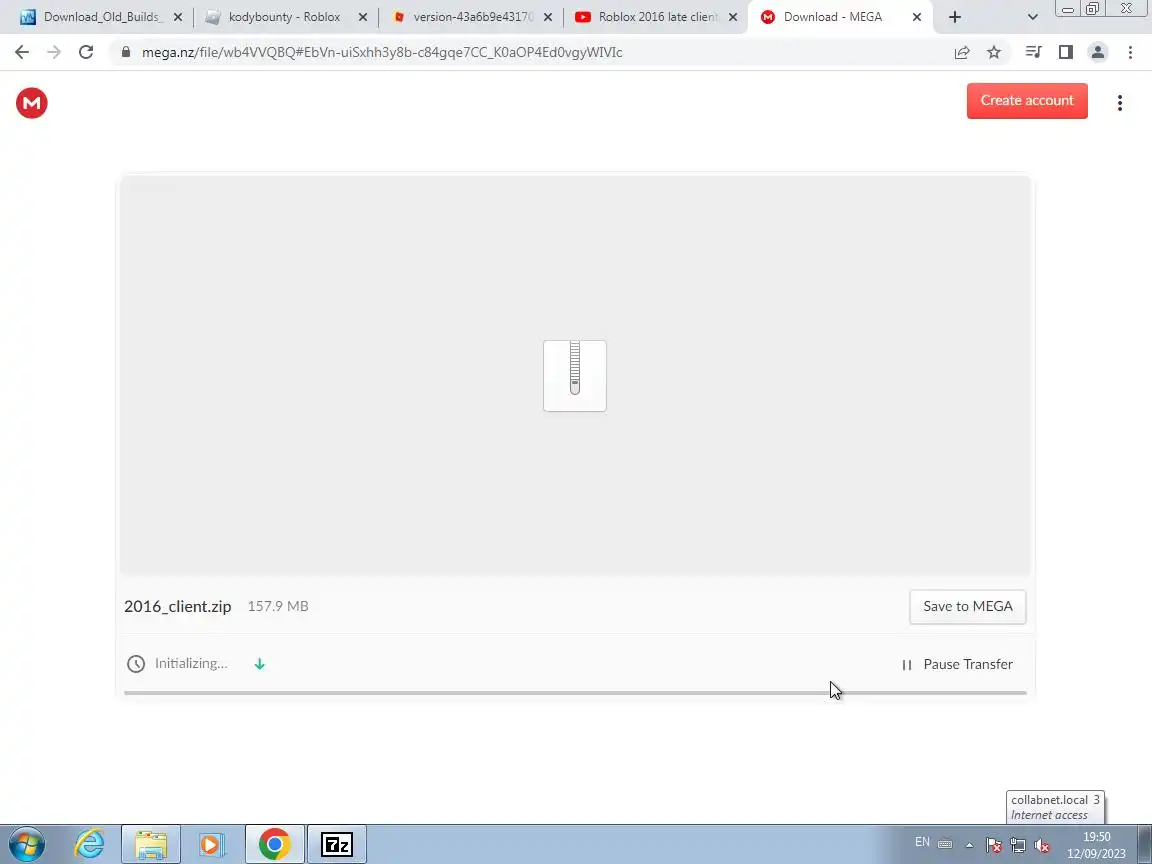
Task: Bookmark this page with star
Action: tap(994, 52)
